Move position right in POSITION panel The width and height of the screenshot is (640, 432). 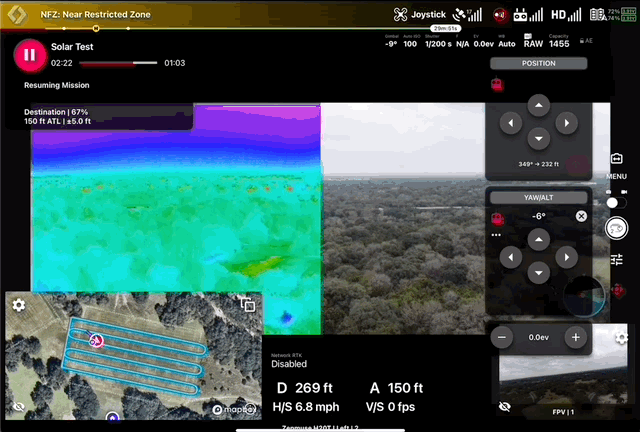point(567,123)
